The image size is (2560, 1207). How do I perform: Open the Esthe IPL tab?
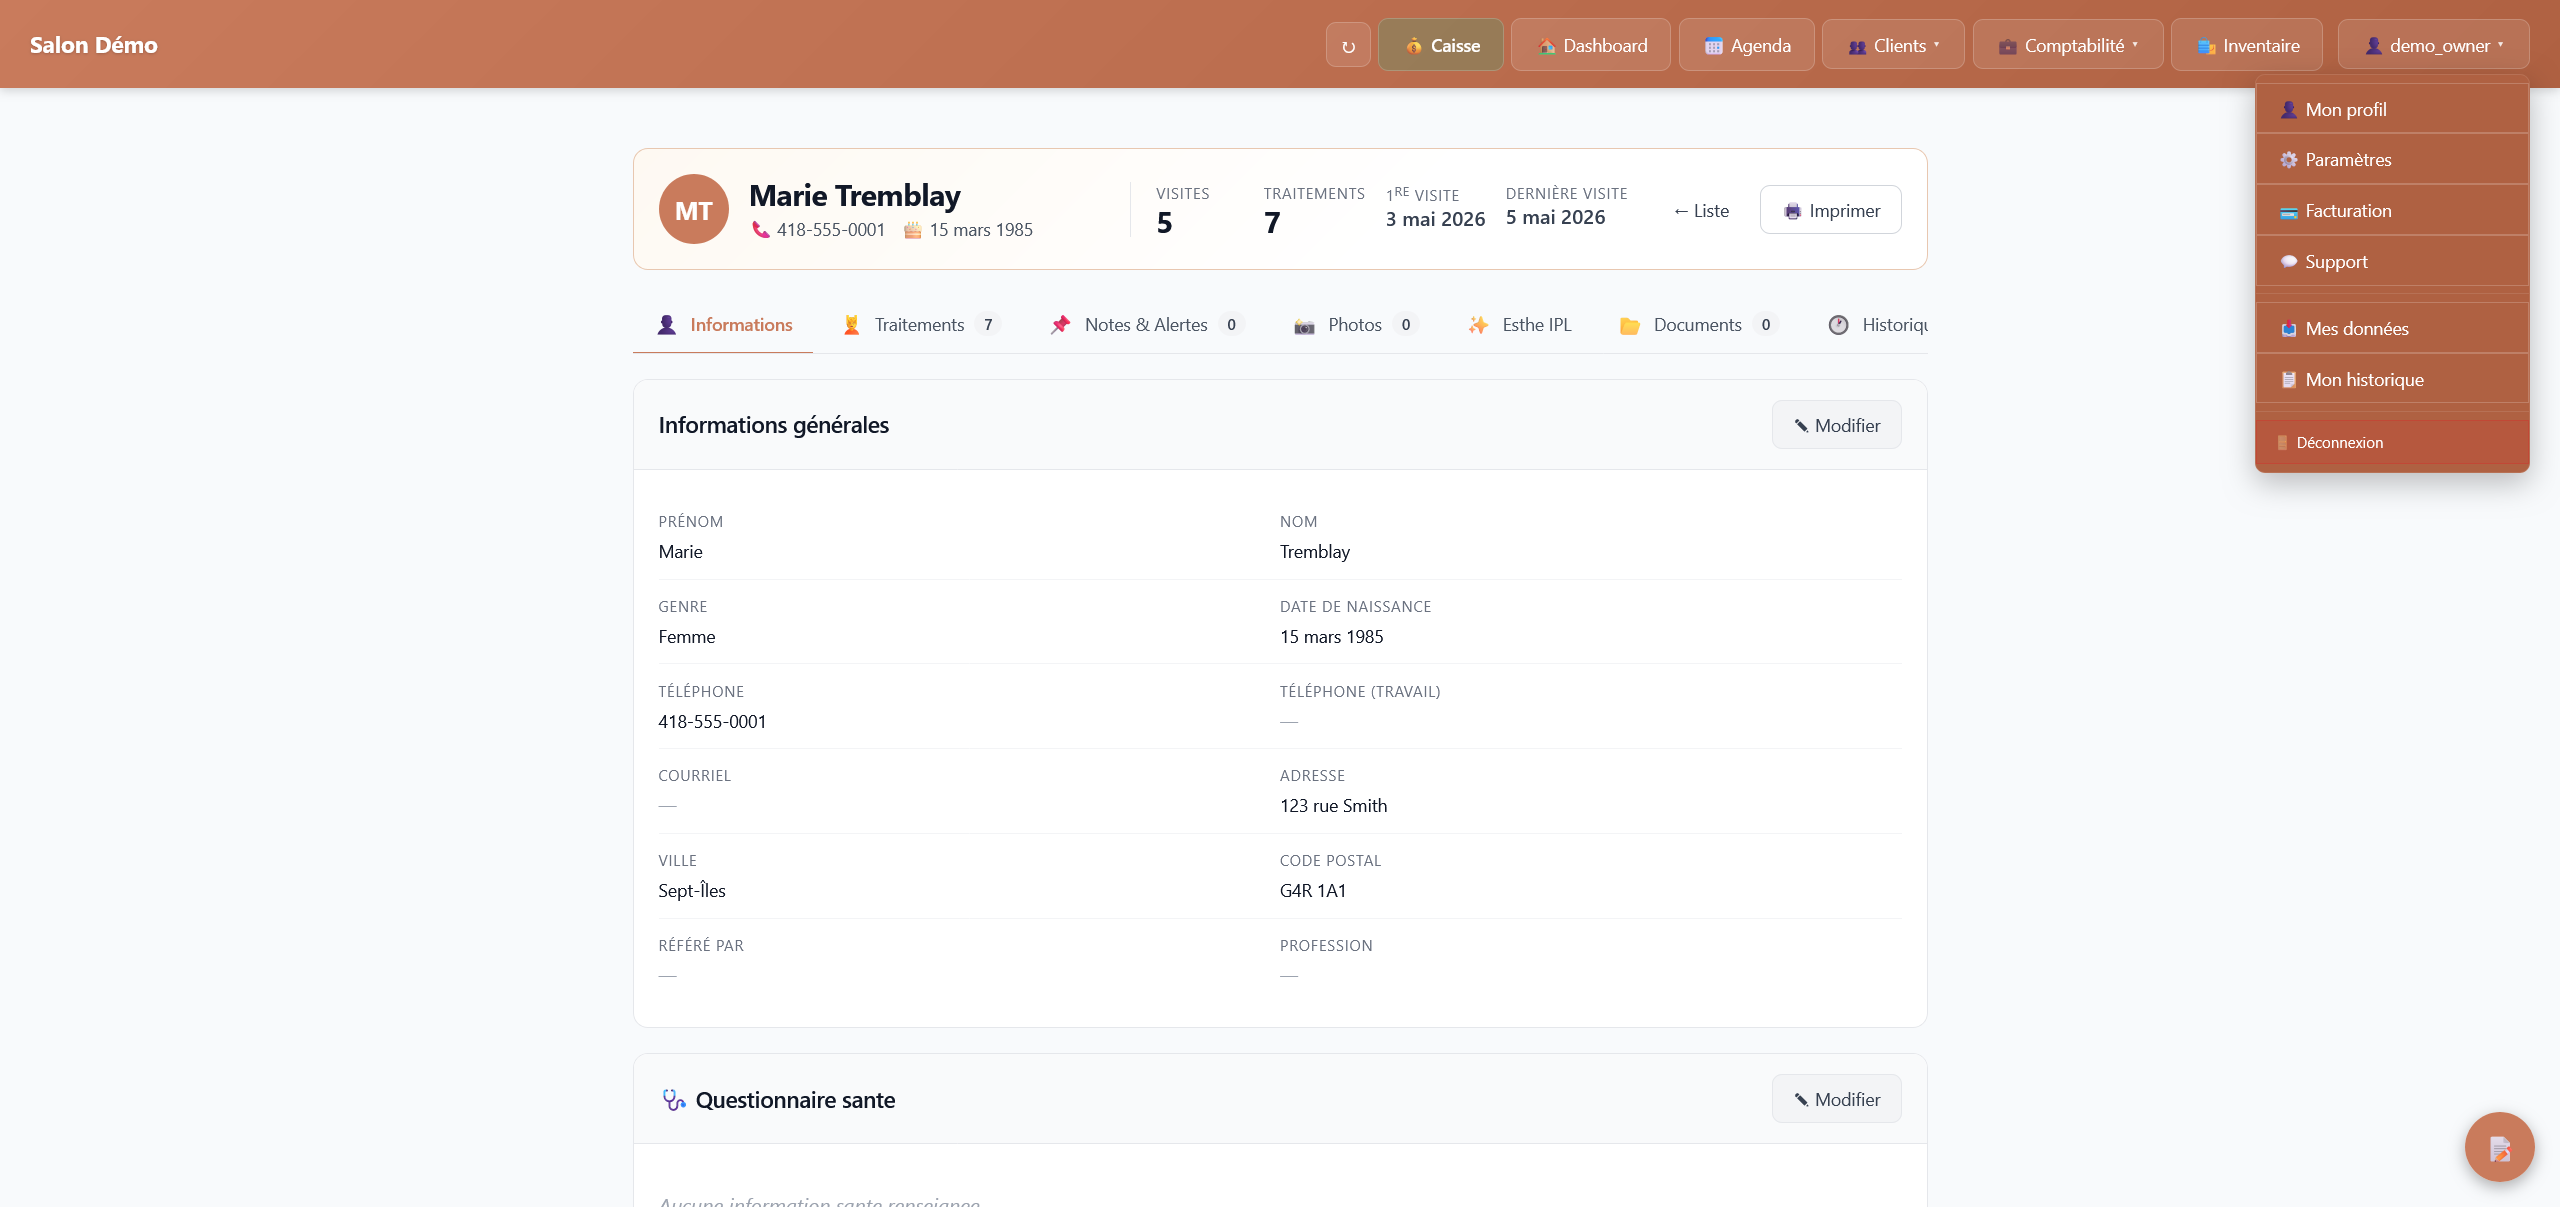pos(1520,325)
